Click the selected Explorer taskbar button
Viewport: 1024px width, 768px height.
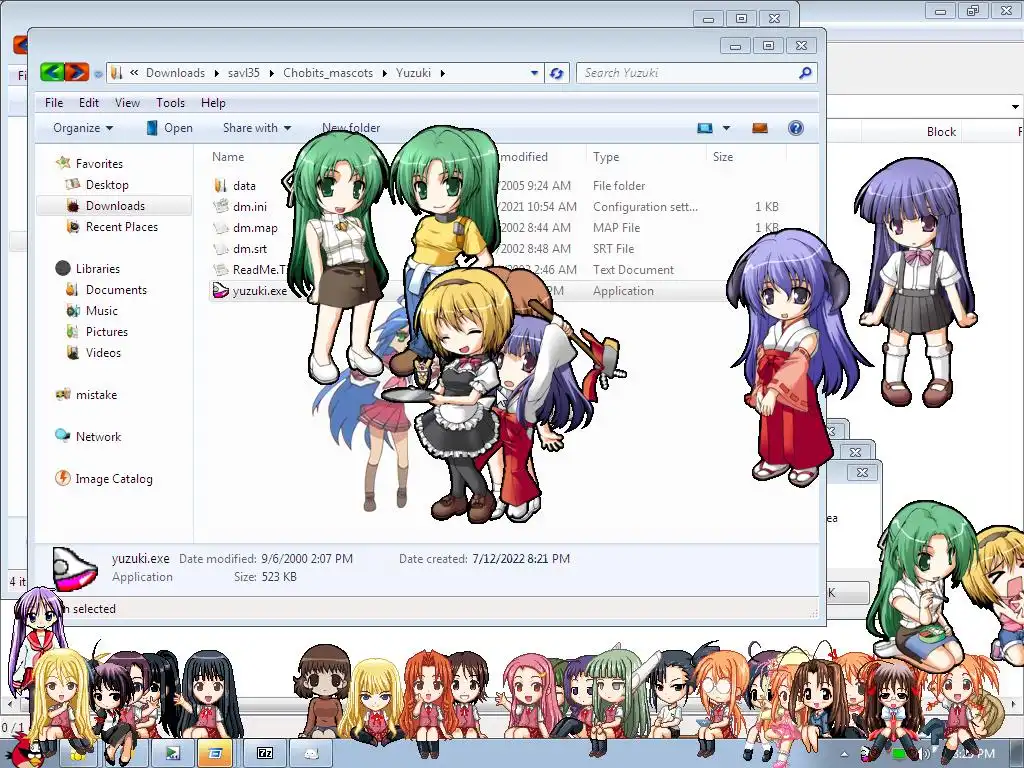point(215,753)
